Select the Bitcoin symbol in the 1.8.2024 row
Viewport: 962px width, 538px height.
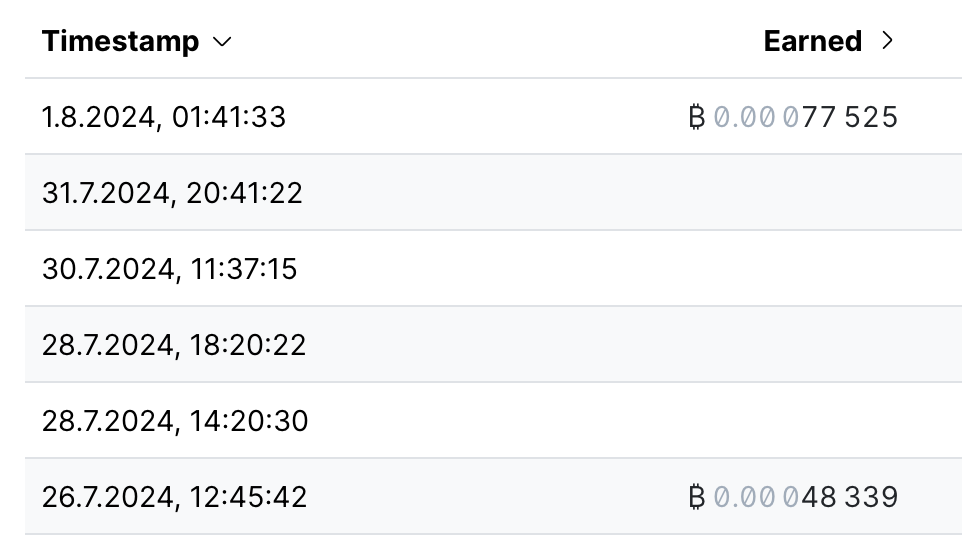(x=697, y=117)
